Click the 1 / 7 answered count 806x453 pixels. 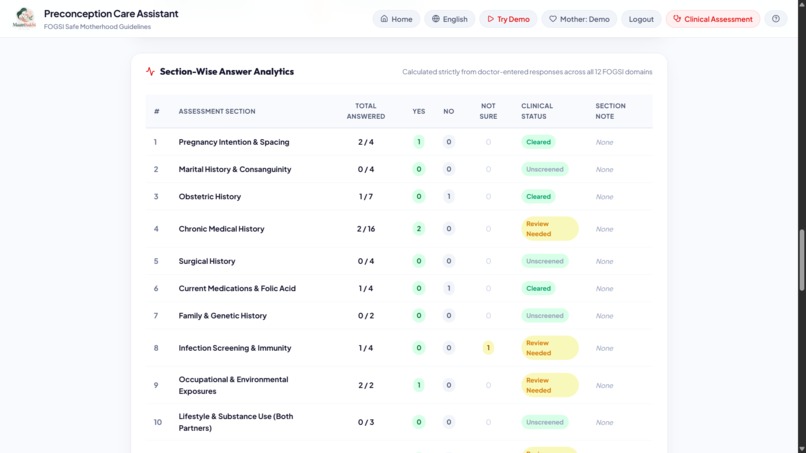(365, 196)
